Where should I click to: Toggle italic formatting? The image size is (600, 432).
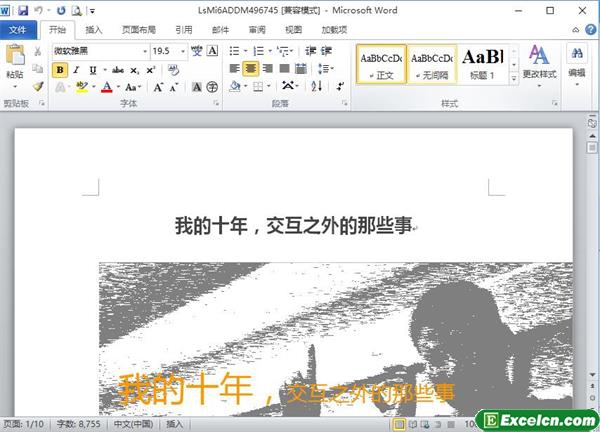76,70
